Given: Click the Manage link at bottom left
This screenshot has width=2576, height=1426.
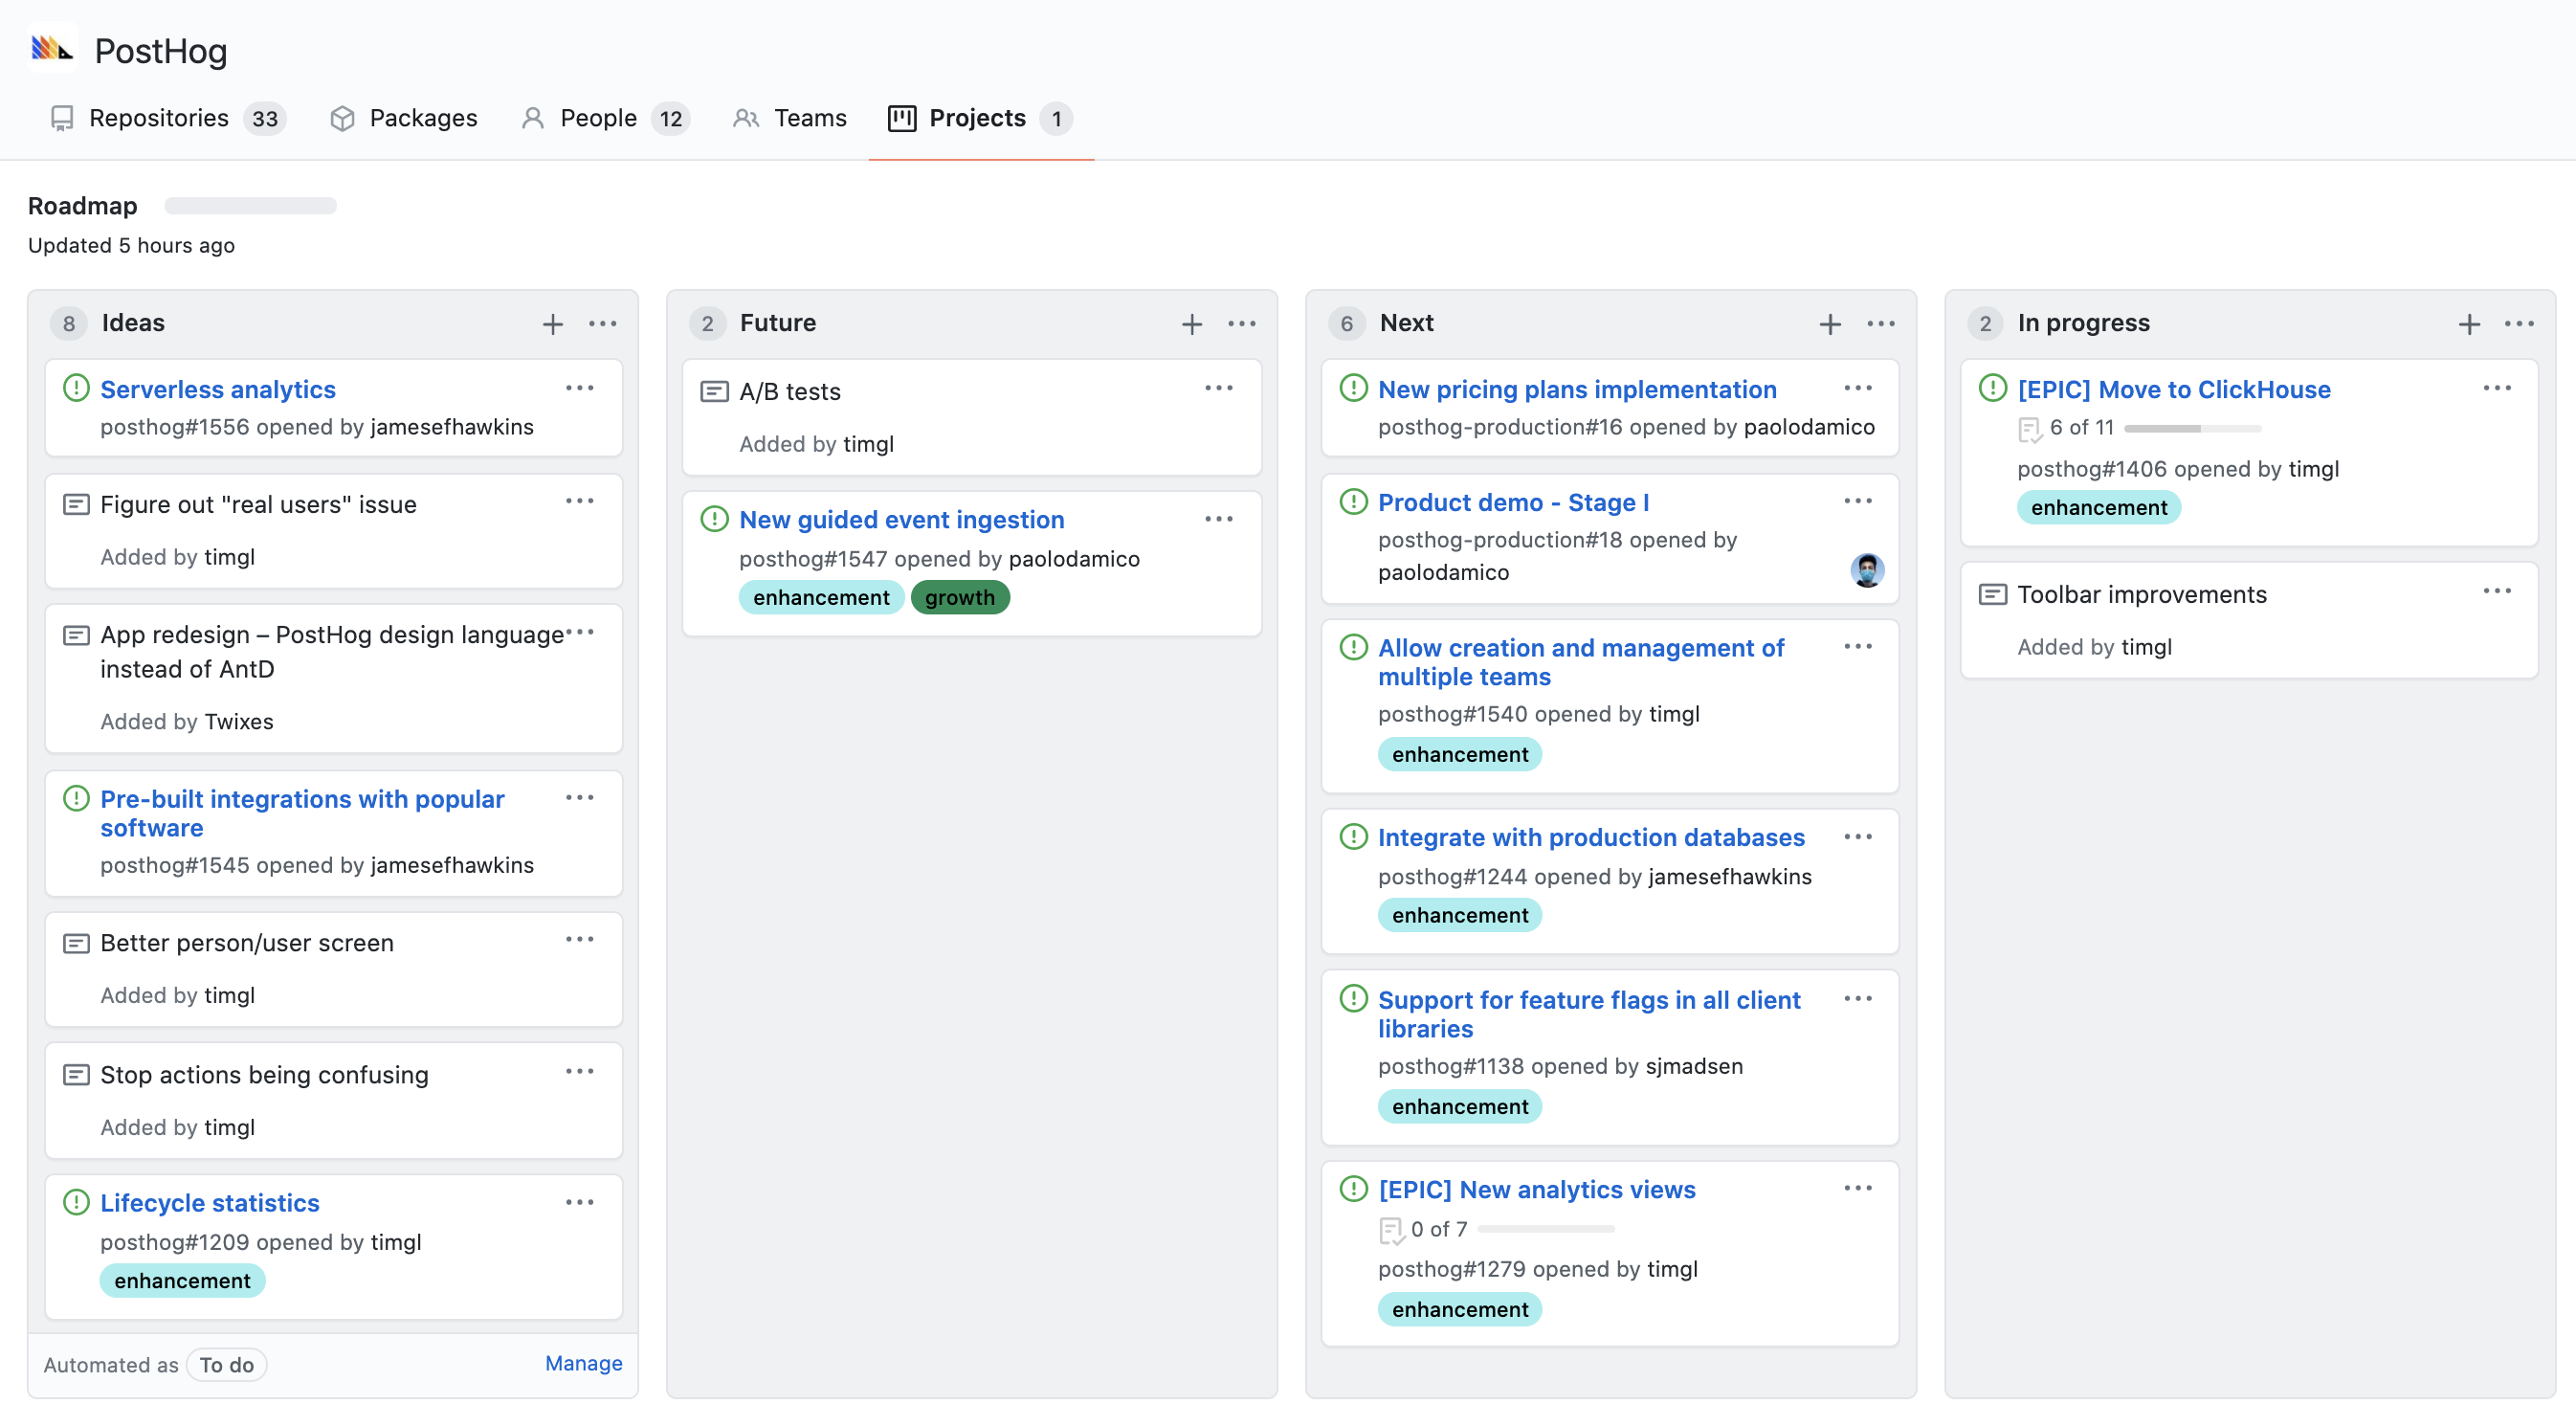Looking at the screenshot, I should (585, 1363).
